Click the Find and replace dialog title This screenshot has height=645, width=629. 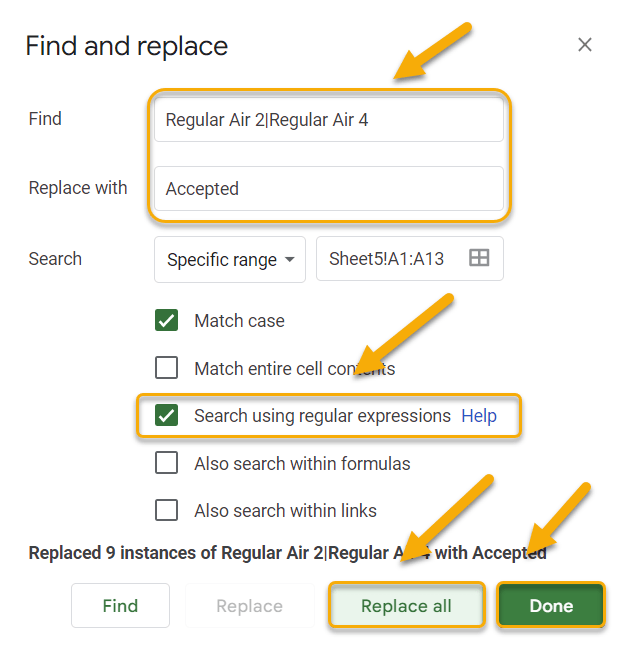pos(127,46)
